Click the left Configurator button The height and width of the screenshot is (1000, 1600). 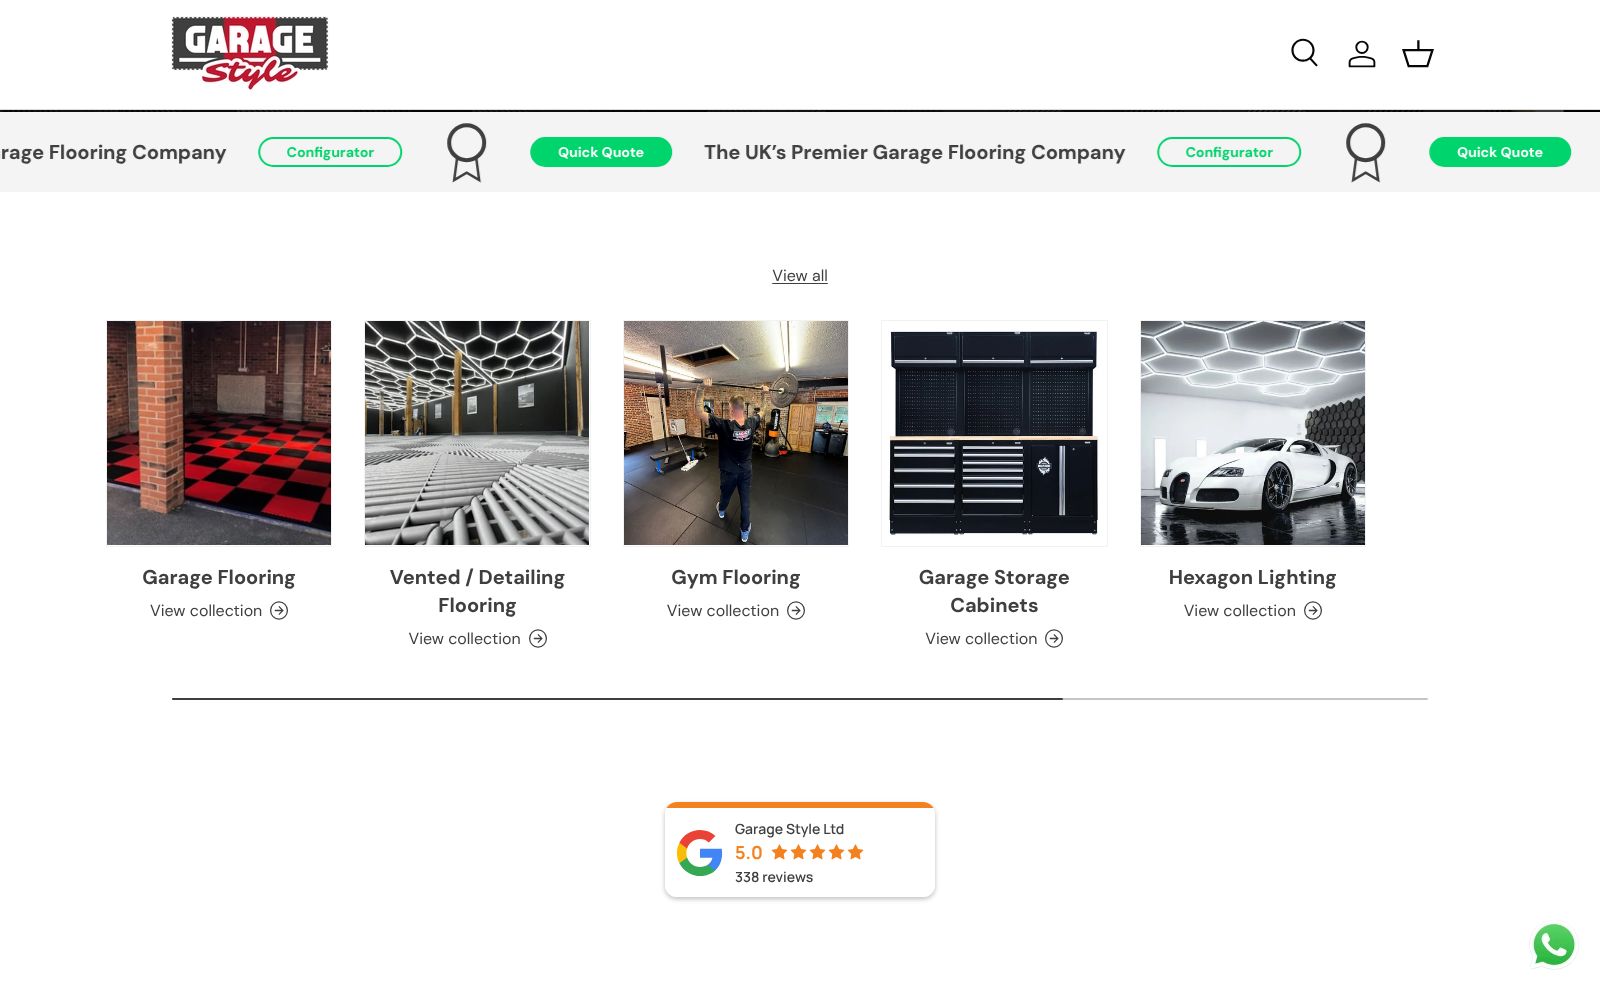pos(330,152)
